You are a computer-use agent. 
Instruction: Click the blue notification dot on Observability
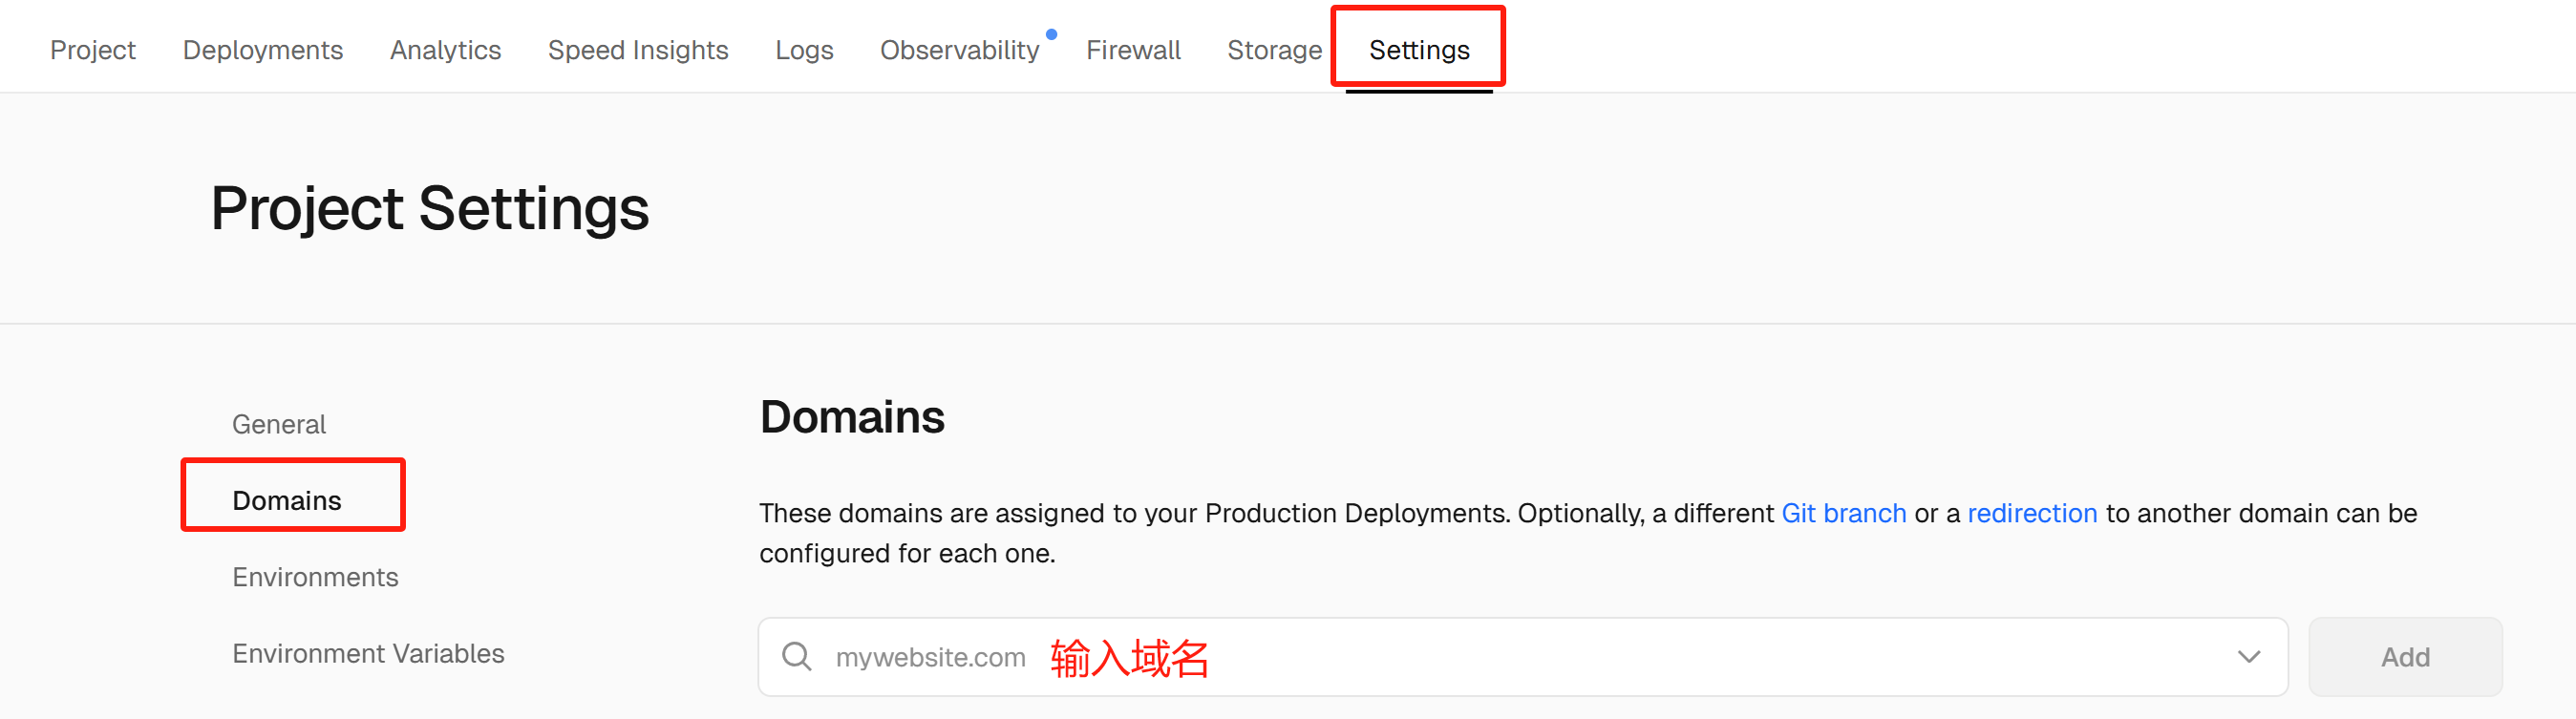(x=1051, y=34)
